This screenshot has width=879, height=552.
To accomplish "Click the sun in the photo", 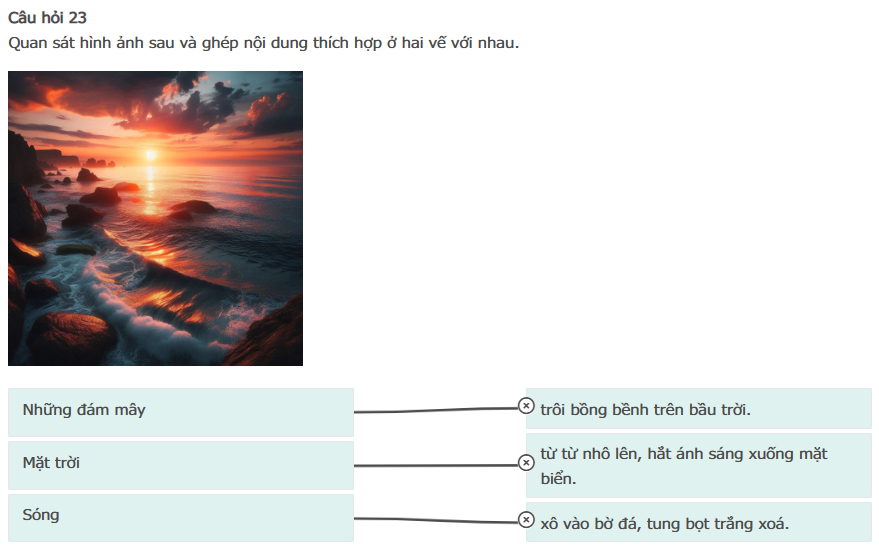I will [x=151, y=153].
